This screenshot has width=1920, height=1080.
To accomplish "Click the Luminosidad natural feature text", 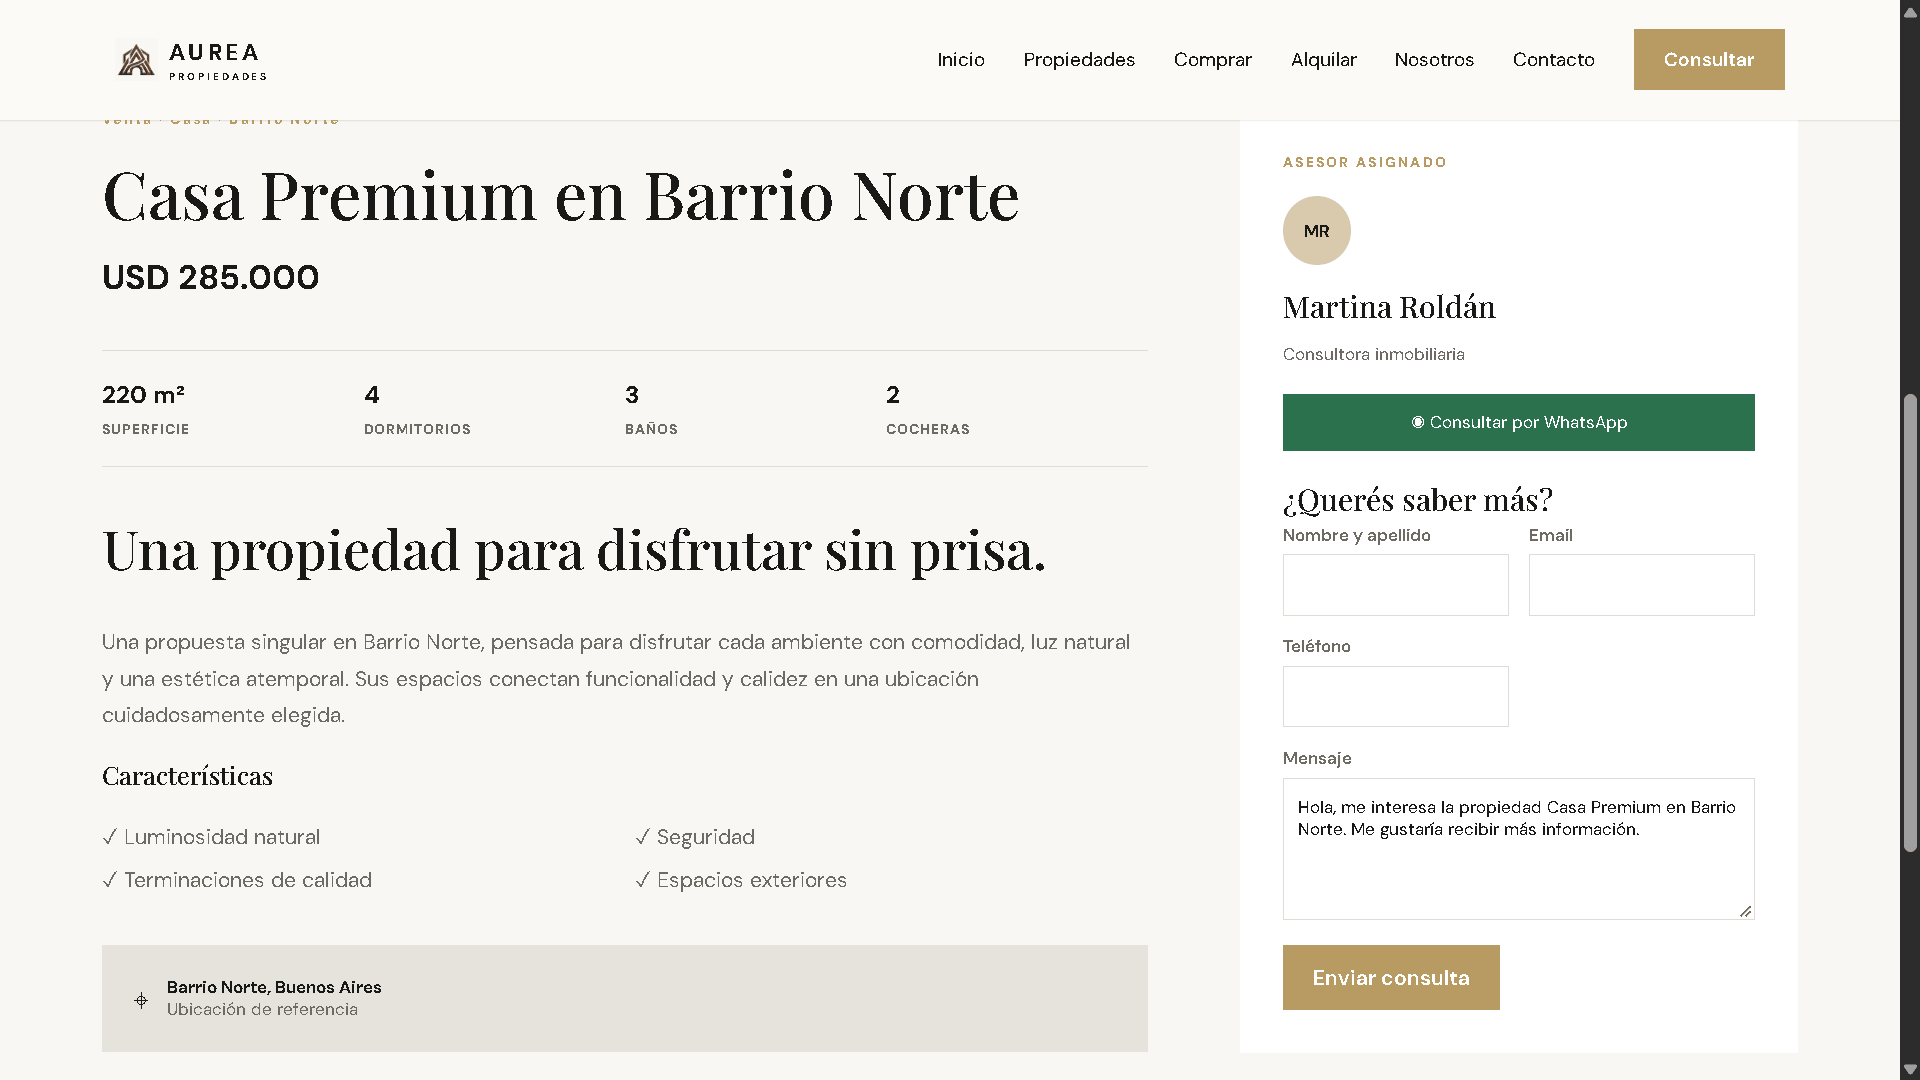I will 222,837.
